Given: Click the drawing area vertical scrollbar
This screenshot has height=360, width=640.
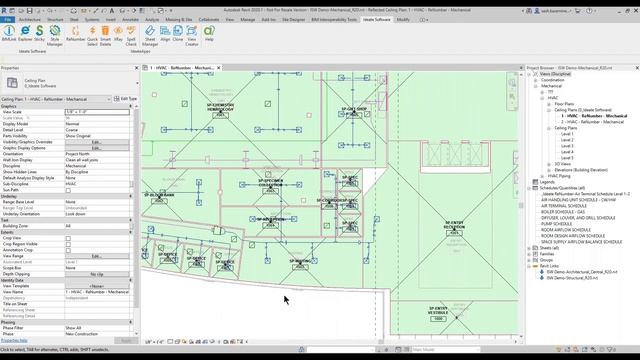Looking at the screenshot, I should point(521,205).
